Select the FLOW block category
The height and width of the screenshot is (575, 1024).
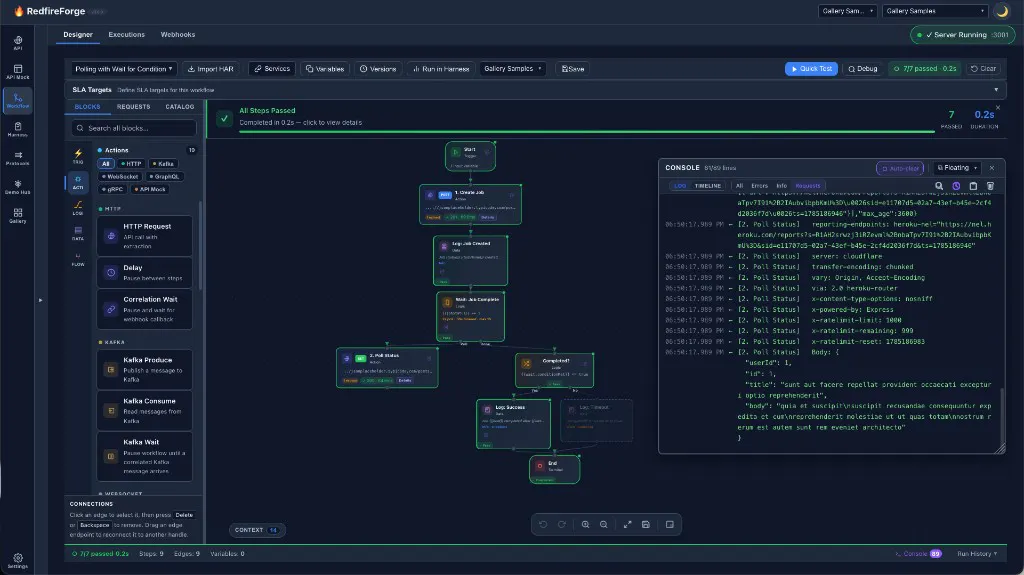(x=78, y=259)
